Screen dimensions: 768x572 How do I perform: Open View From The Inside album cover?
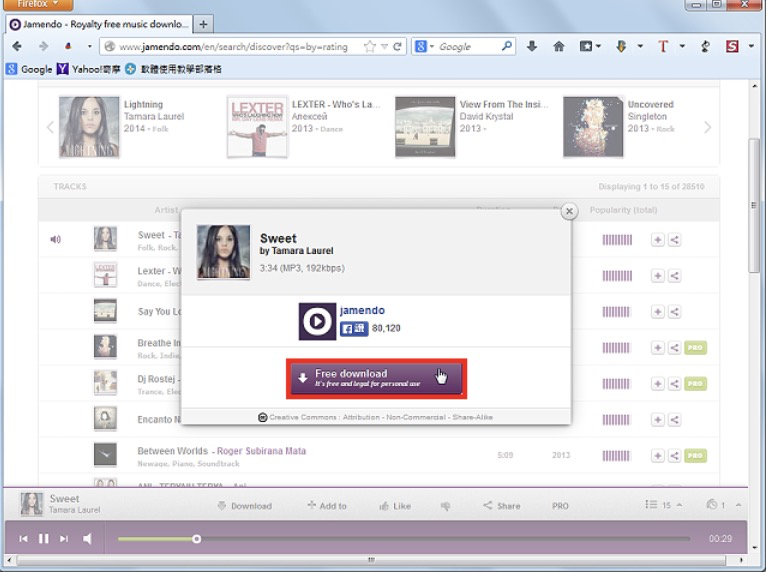(x=425, y=127)
